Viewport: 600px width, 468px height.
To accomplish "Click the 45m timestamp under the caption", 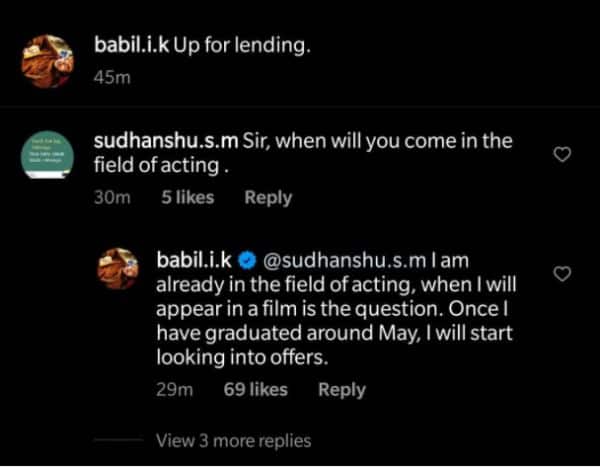I will tap(105, 79).
